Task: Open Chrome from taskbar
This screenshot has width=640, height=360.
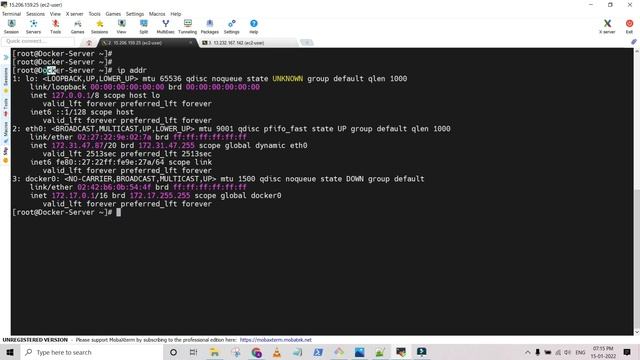Action: pyautogui.click(x=256, y=352)
